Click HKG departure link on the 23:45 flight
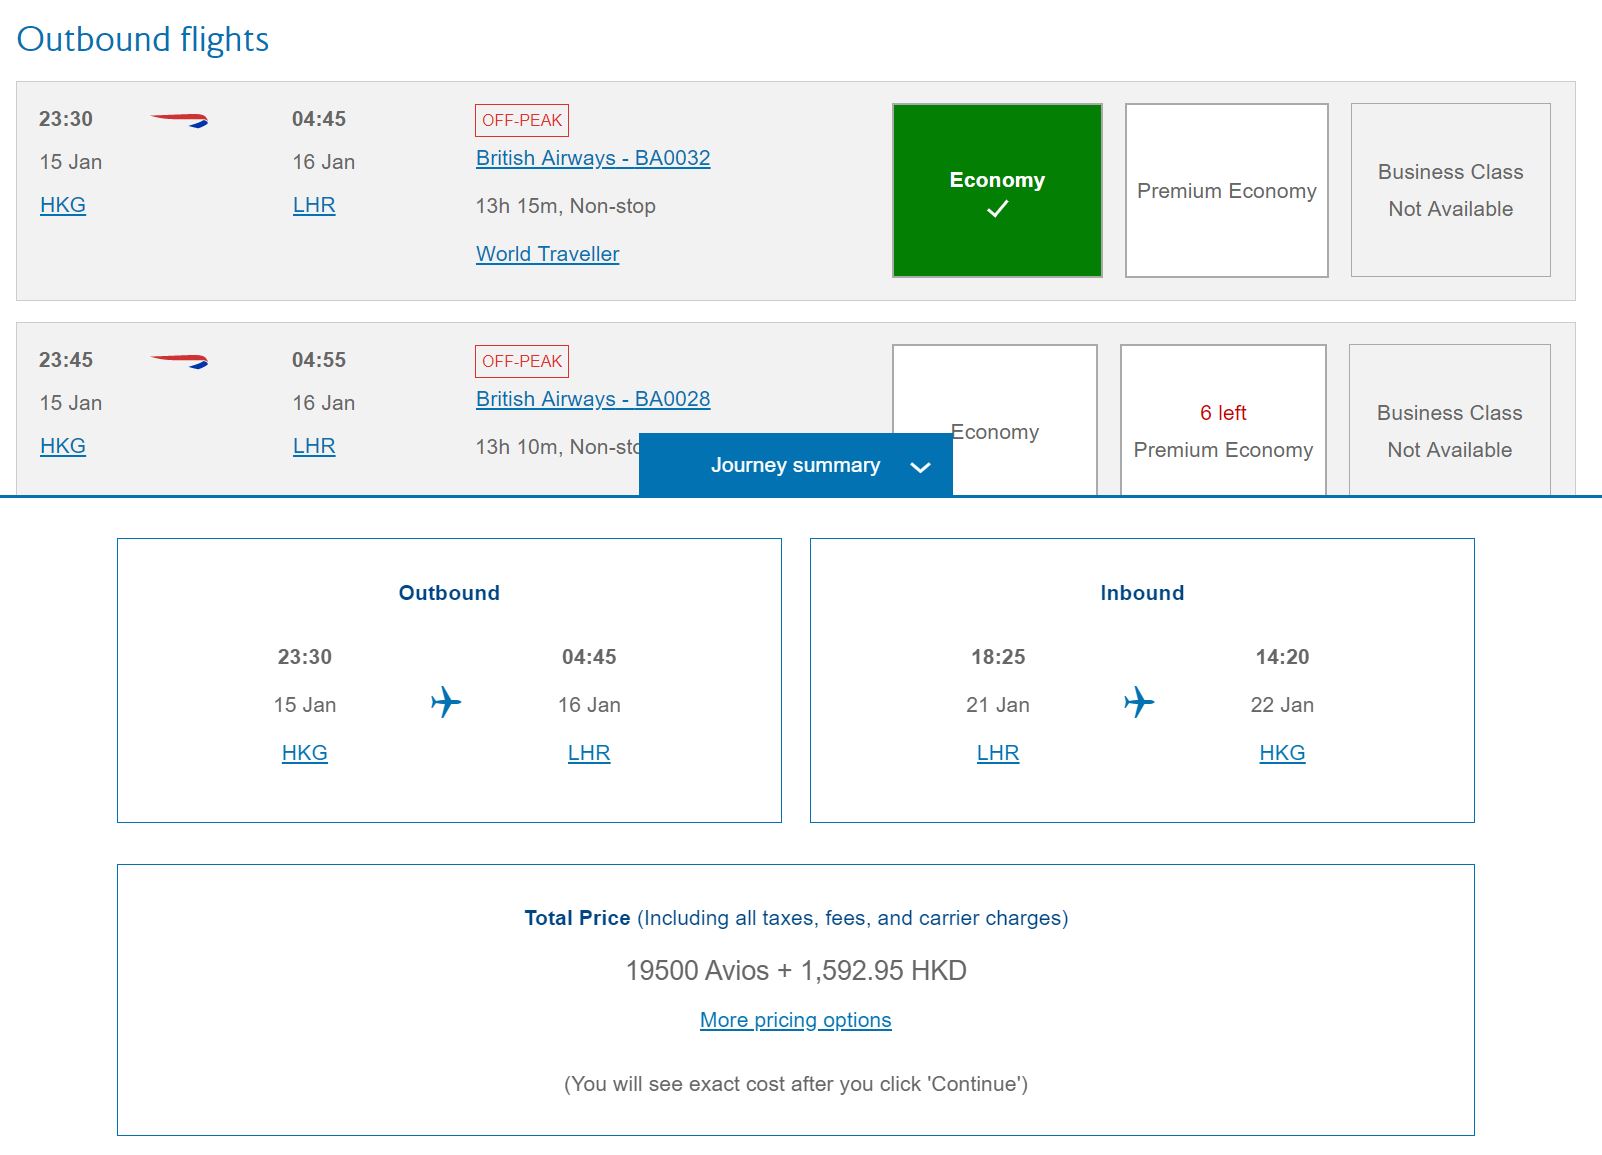Image resolution: width=1602 pixels, height=1155 pixels. [x=63, y=446]
